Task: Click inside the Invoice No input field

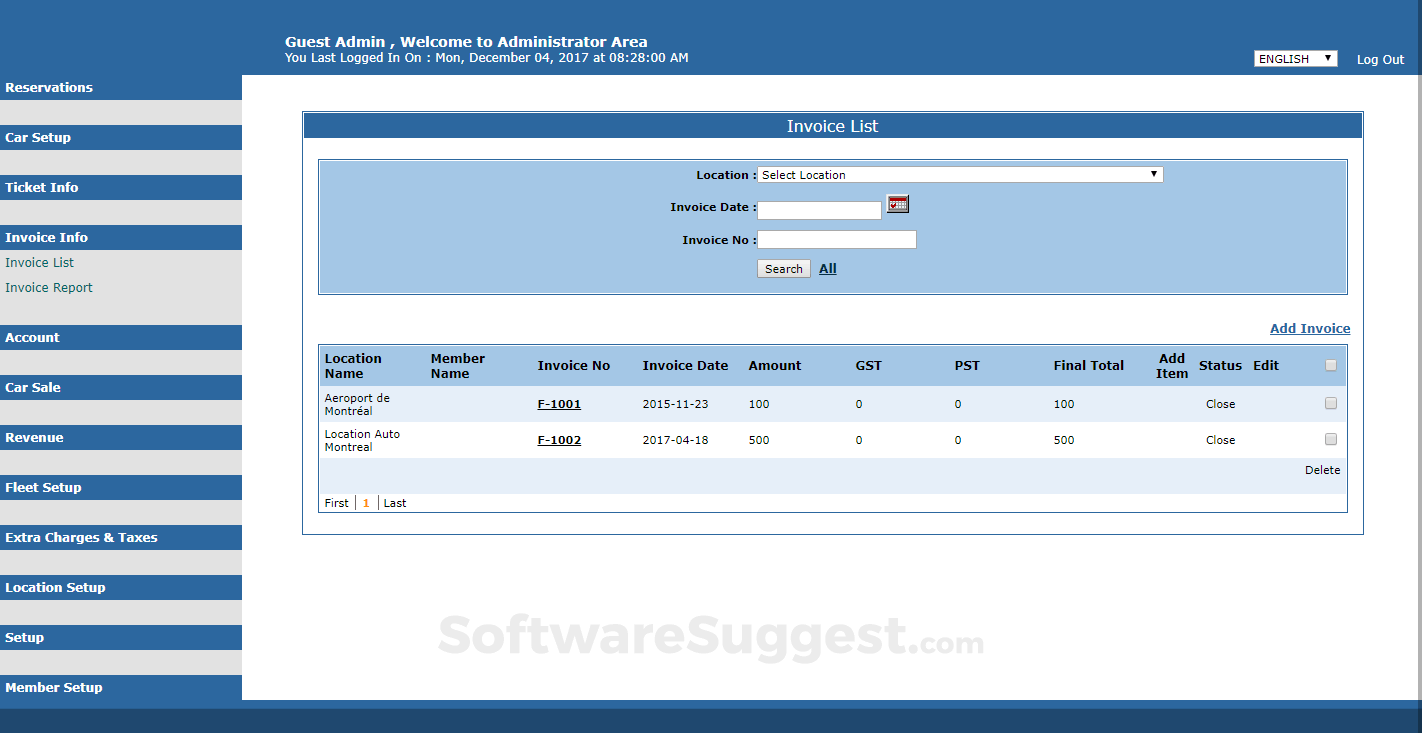Action: click(x=836, y=239)
